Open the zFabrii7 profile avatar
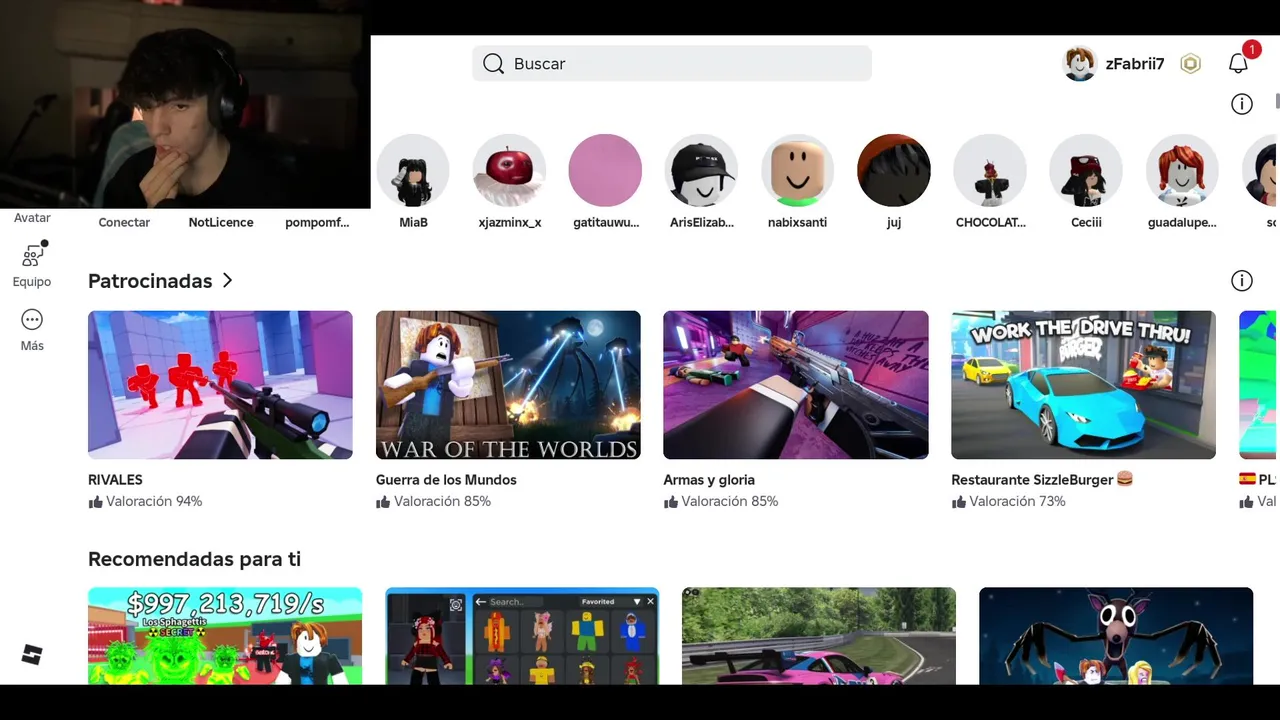Viewport: 1280px width, 720px height. point(1080,64)
